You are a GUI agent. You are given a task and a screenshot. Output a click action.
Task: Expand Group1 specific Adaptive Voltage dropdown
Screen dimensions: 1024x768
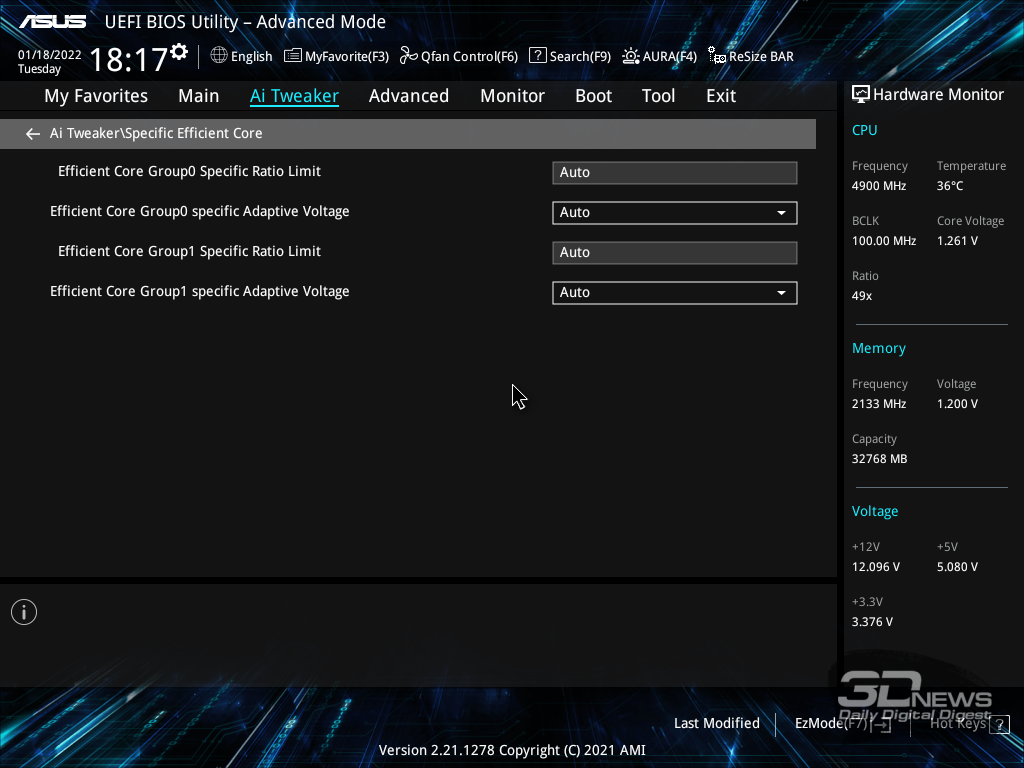pyautogui.click(x=675, y=293)
